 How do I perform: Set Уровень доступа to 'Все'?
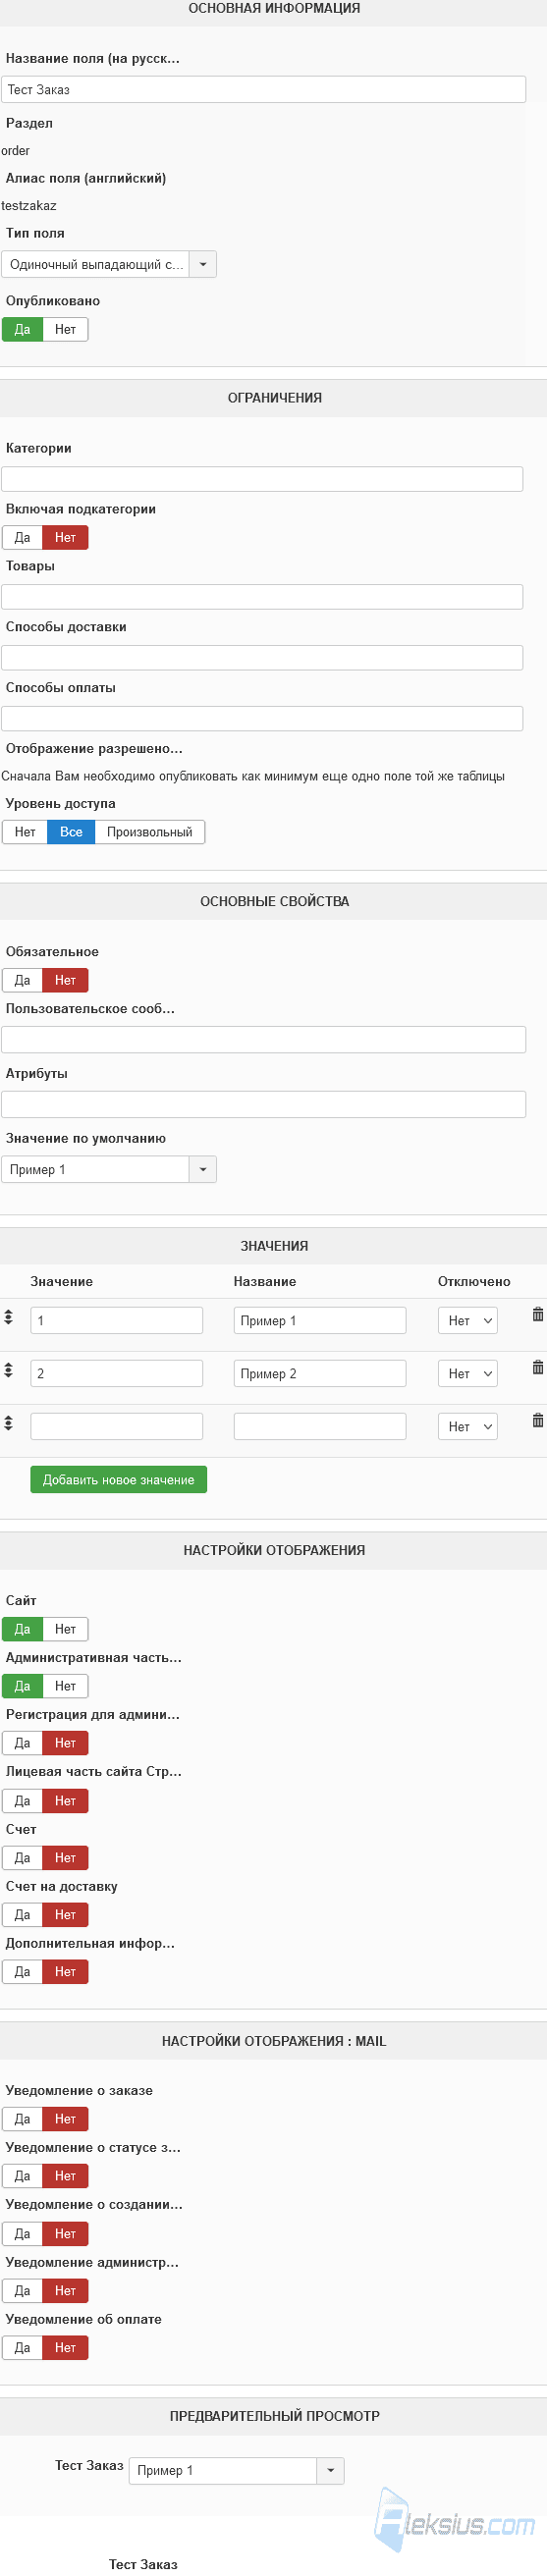click(71, 832)
